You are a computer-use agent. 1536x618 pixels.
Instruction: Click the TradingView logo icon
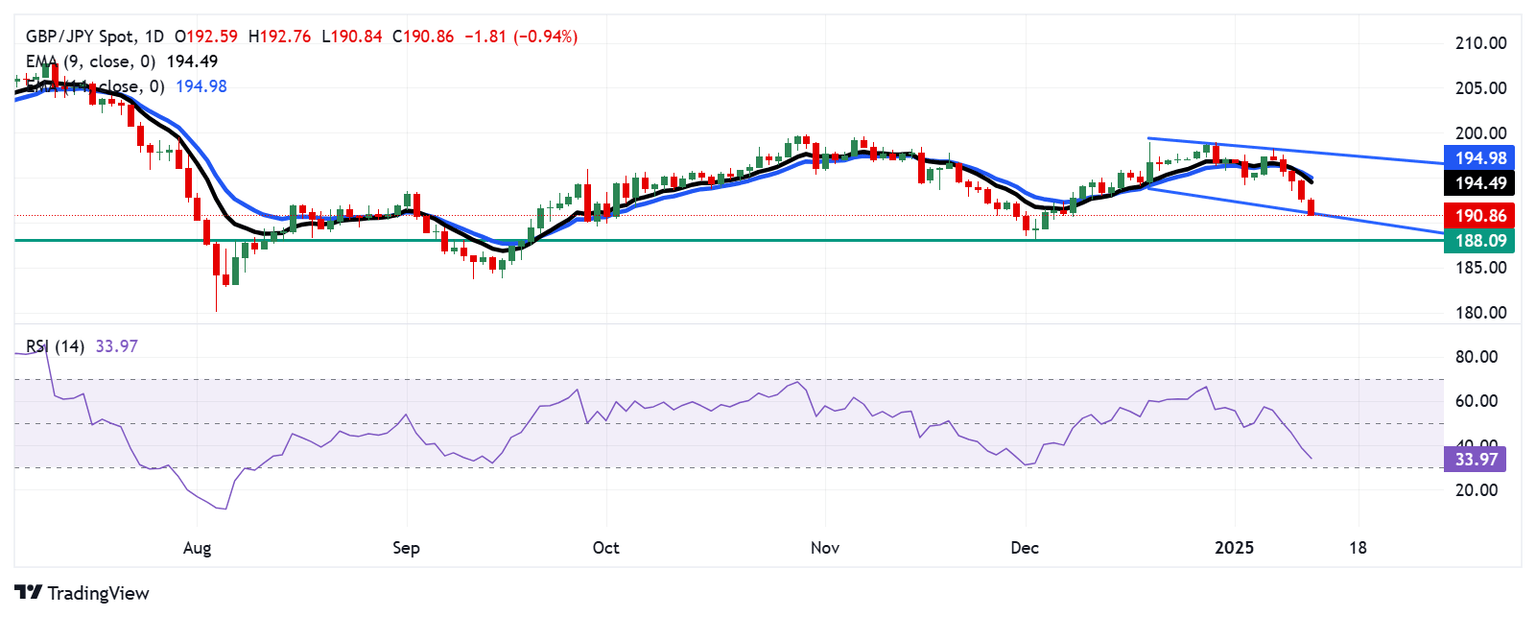tap(27, 592)
